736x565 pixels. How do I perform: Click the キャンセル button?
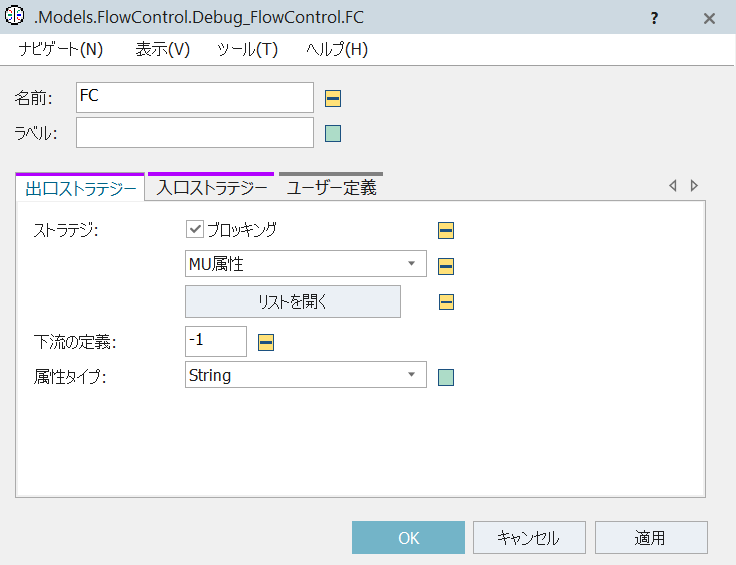coord(529,538)
